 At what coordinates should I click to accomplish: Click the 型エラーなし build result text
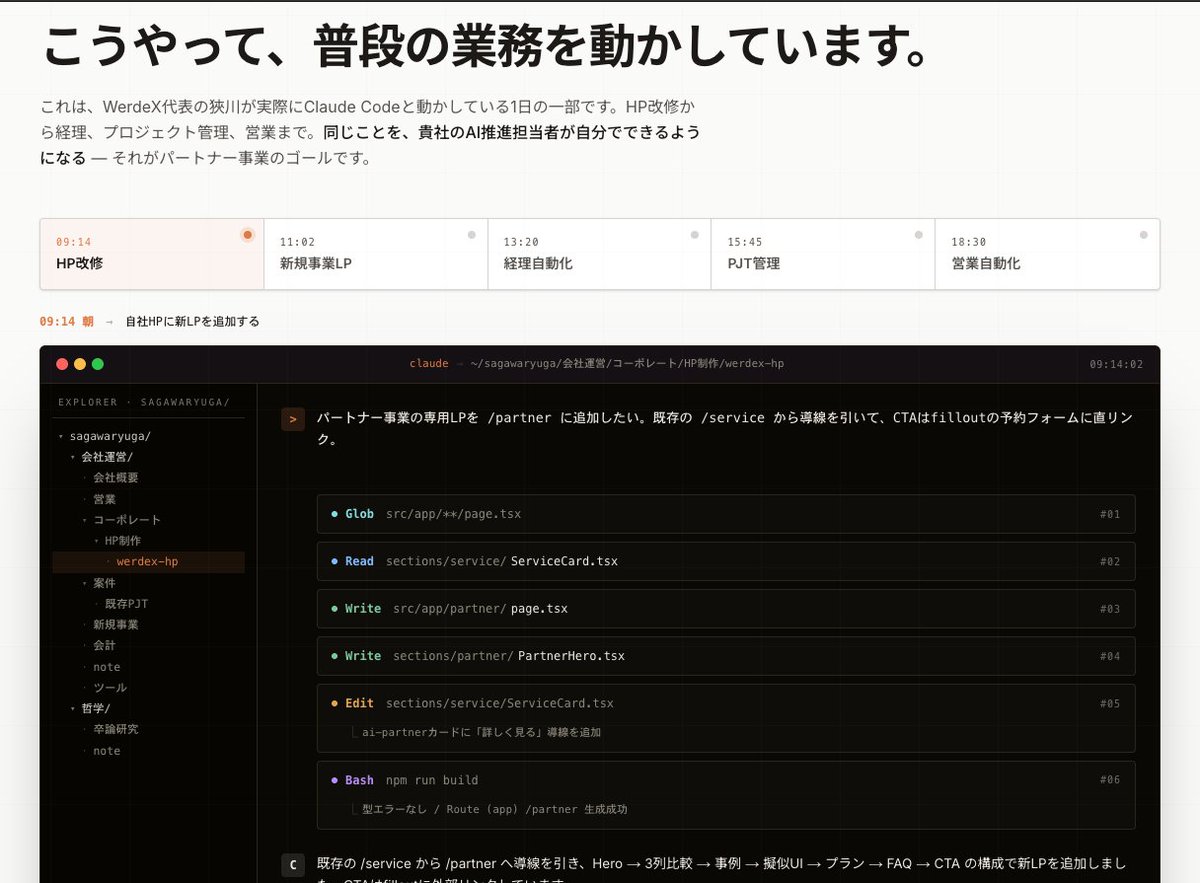(x=494, y=809)
